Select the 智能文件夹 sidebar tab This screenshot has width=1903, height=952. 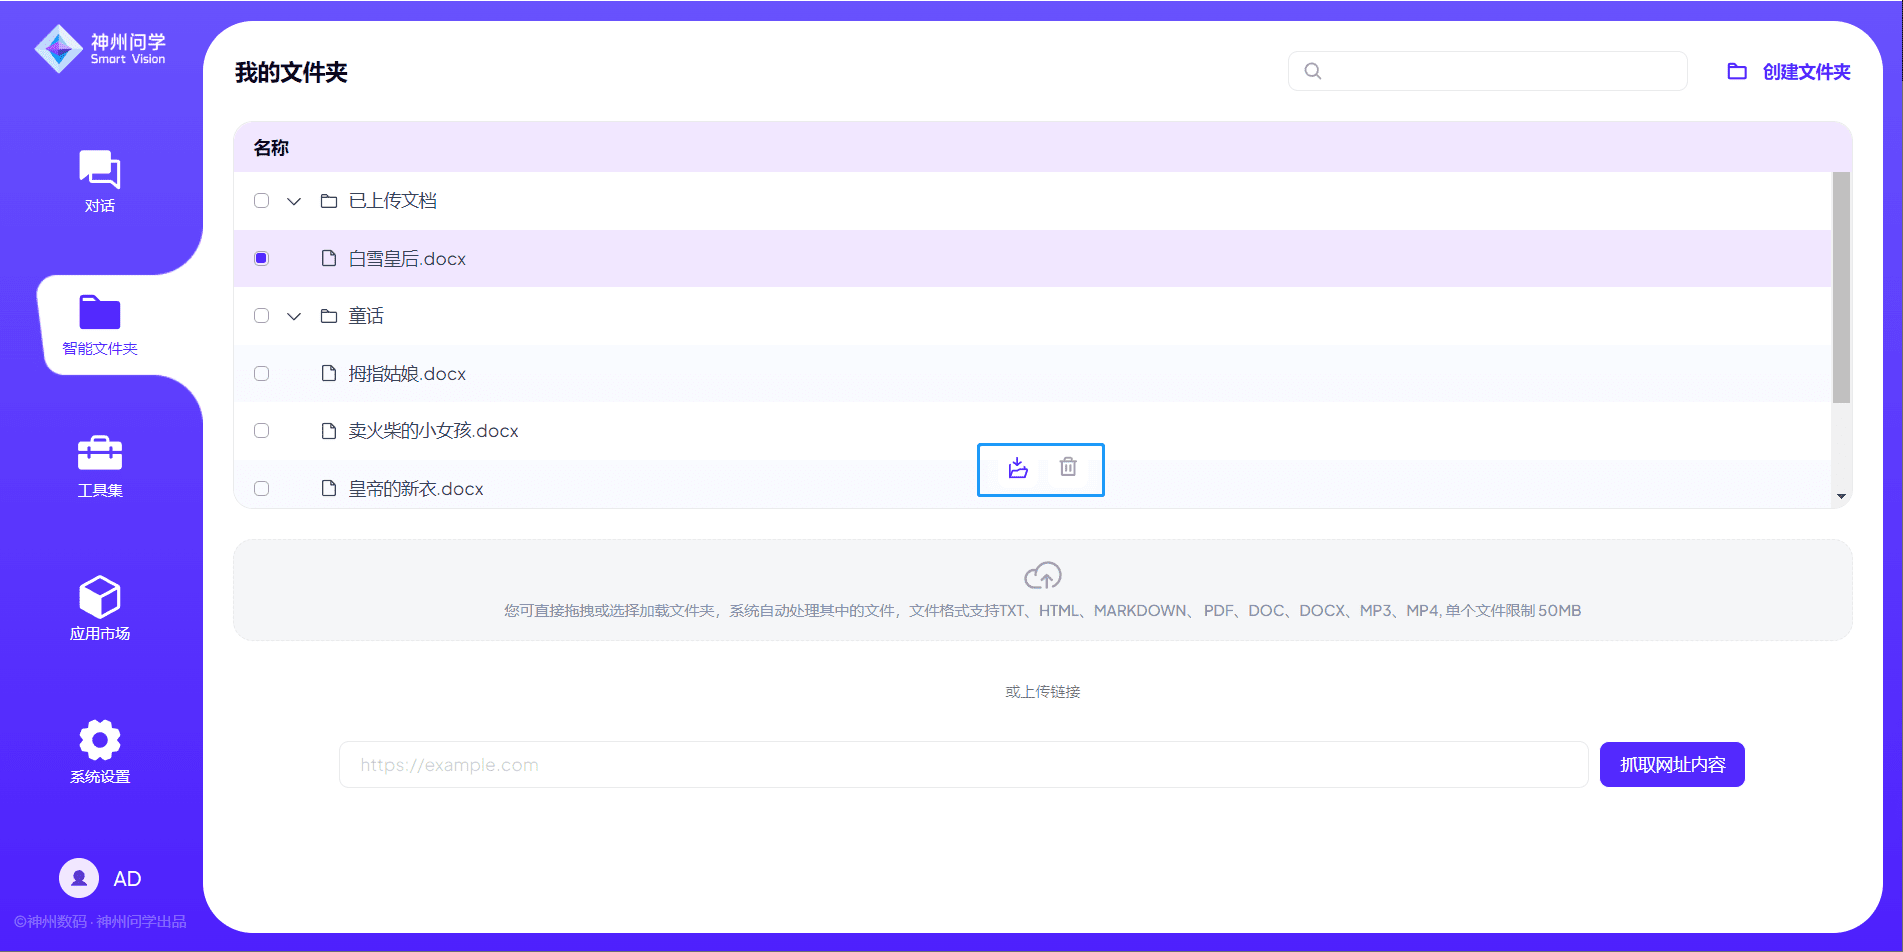pyautogui.click(x=99, y=324)
